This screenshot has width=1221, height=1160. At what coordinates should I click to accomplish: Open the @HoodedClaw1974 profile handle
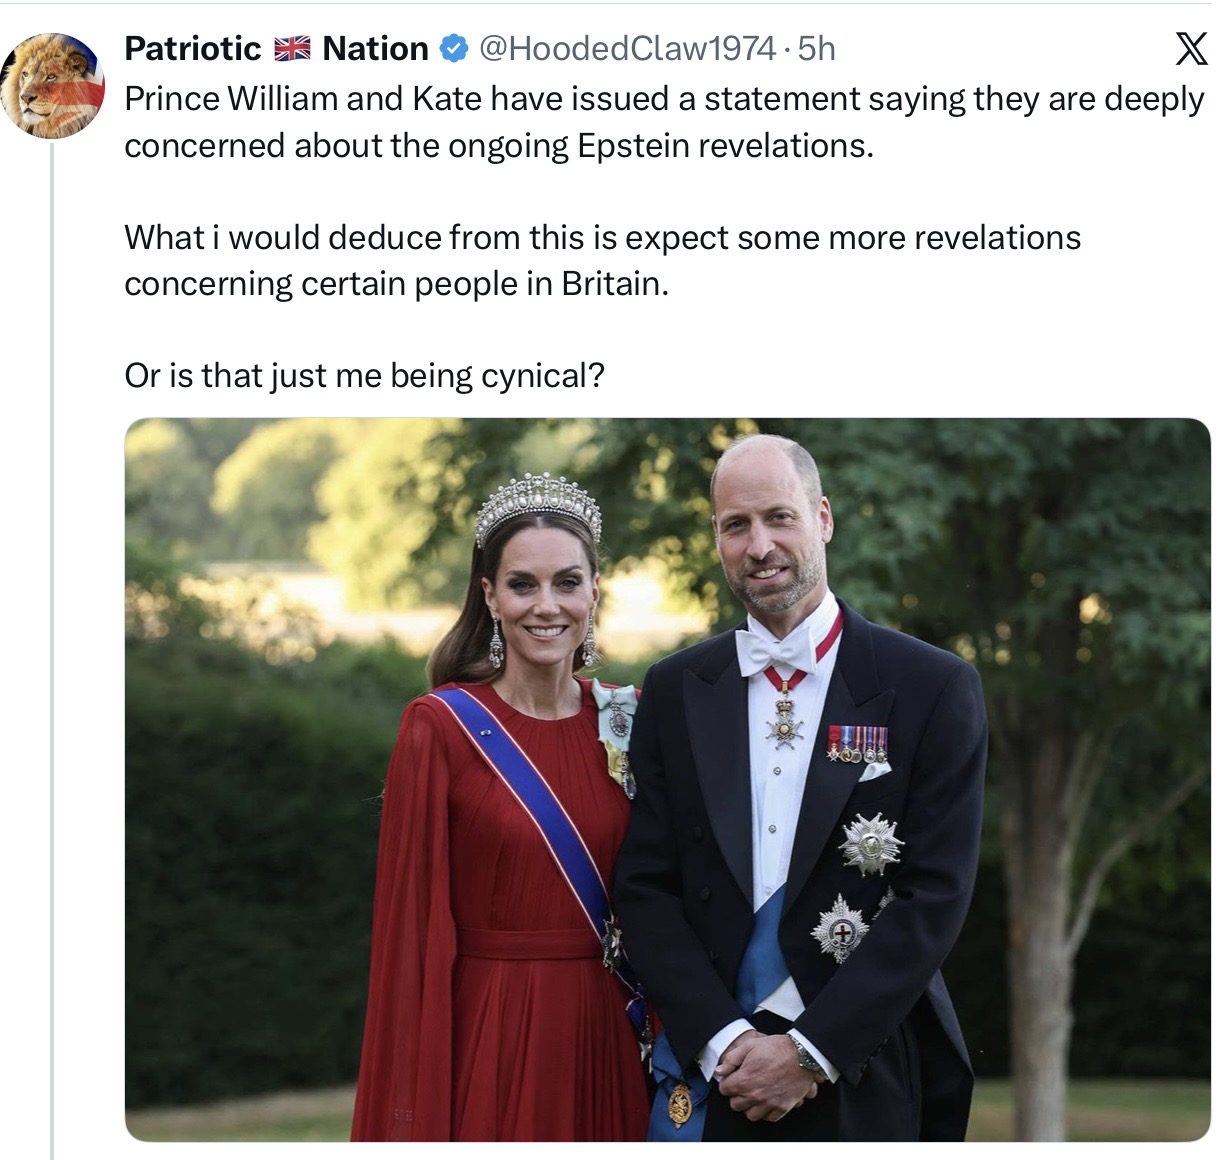(x=627, y=48)
